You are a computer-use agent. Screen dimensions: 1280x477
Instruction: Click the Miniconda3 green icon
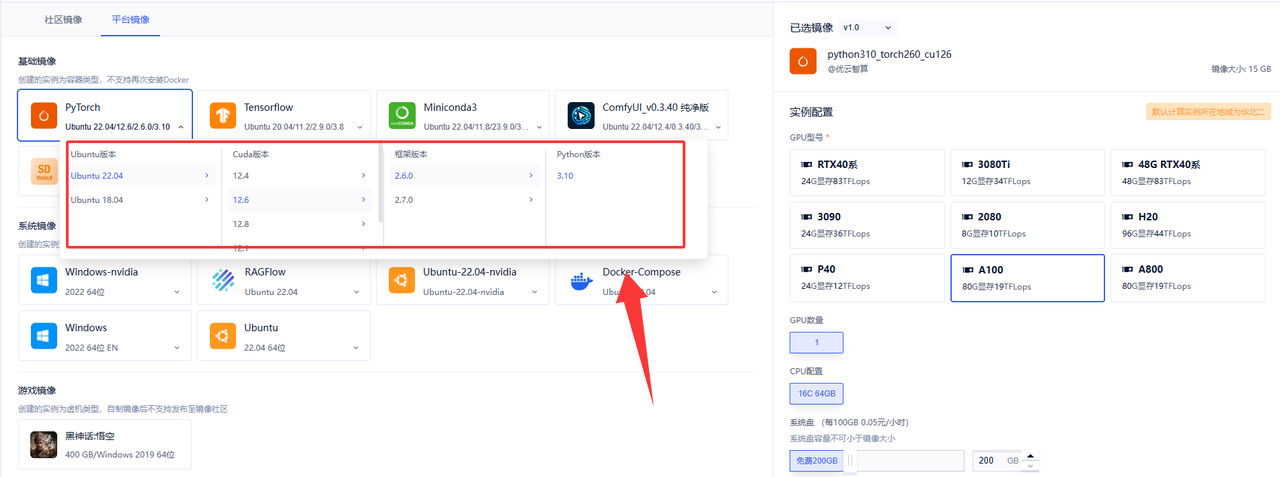[402, 116]
